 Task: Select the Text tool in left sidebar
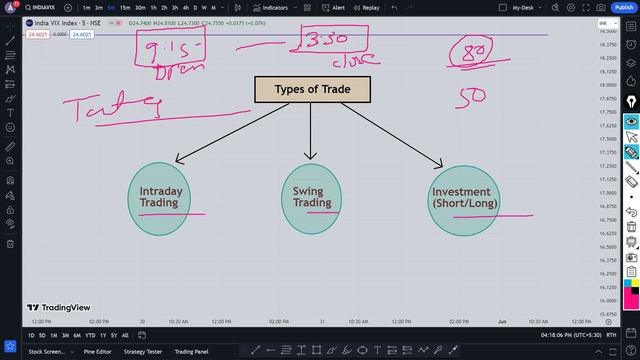tap(10, 113)
